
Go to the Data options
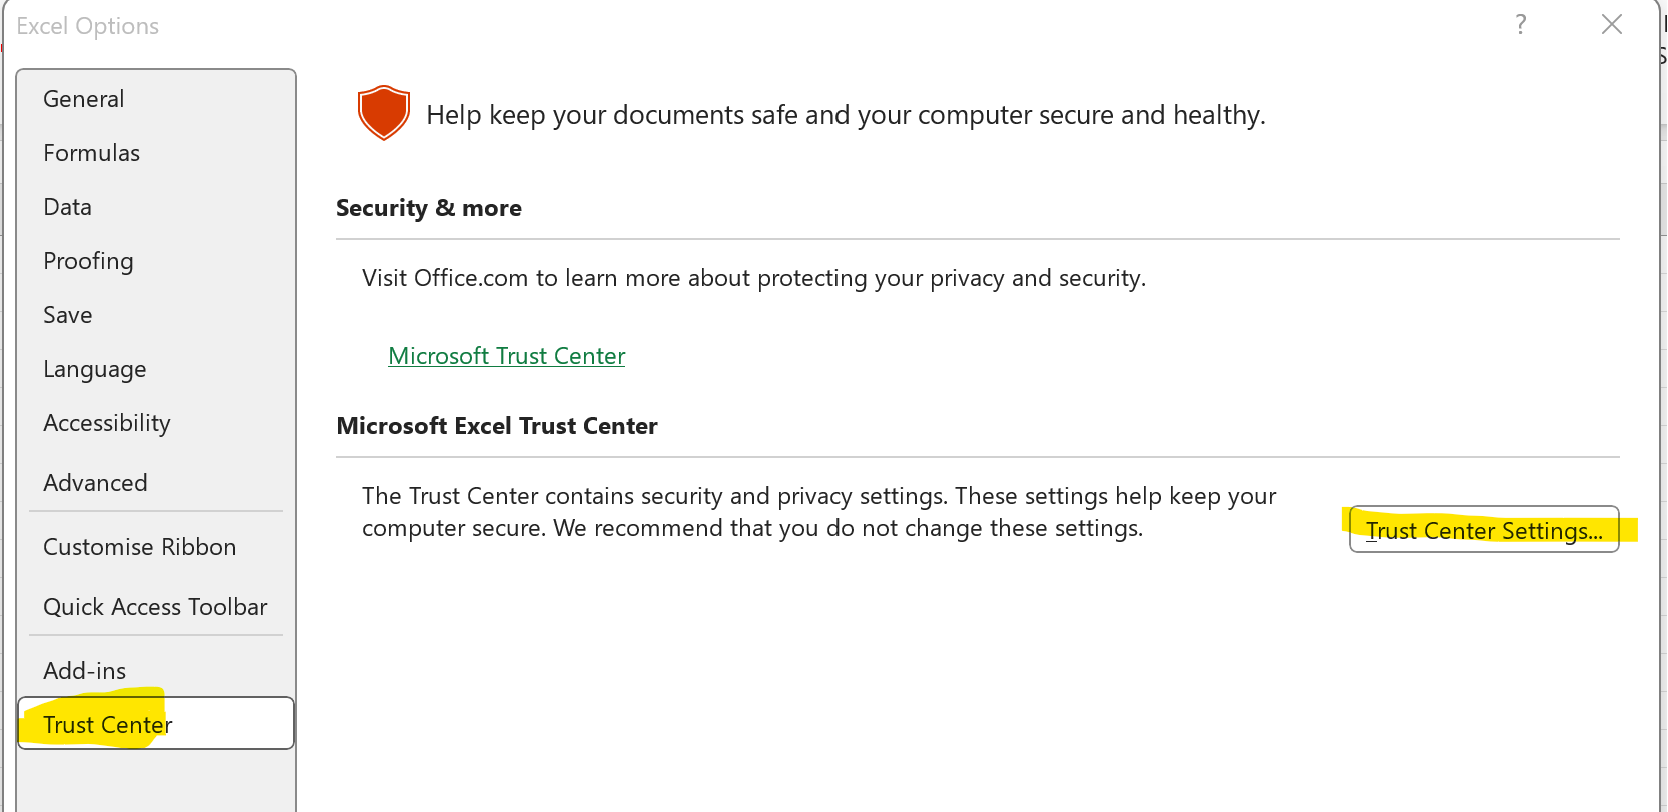(68, 207)
